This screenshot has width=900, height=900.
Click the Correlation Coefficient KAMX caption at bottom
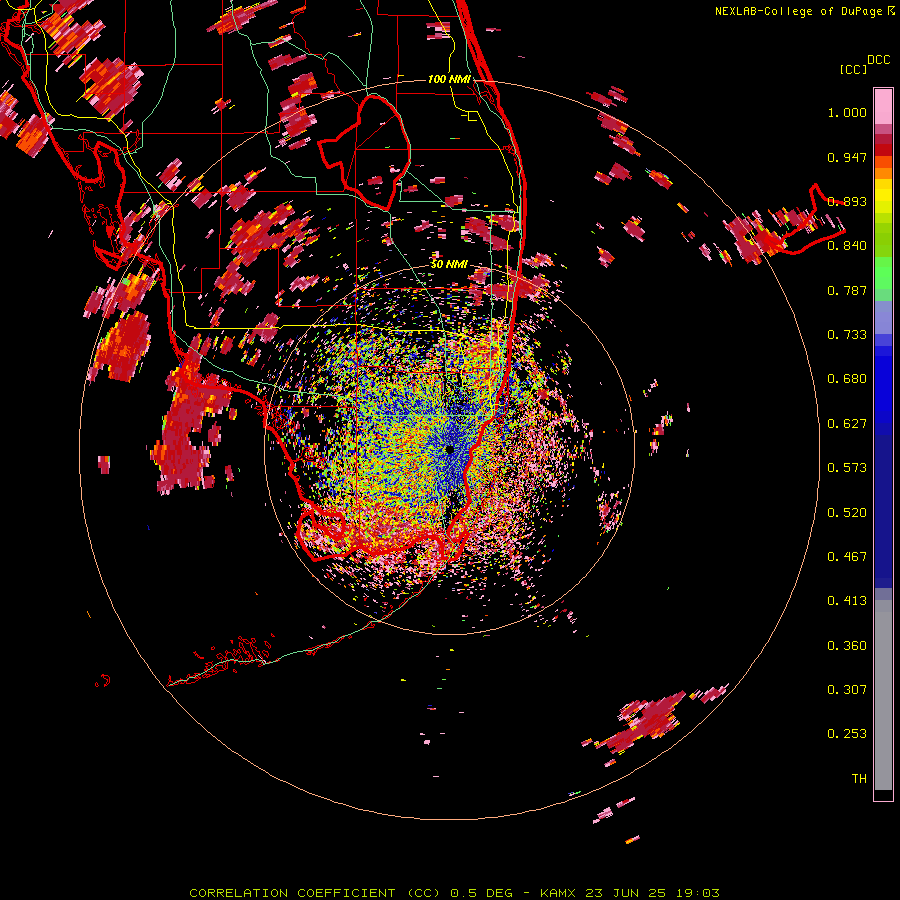point(454,893)
